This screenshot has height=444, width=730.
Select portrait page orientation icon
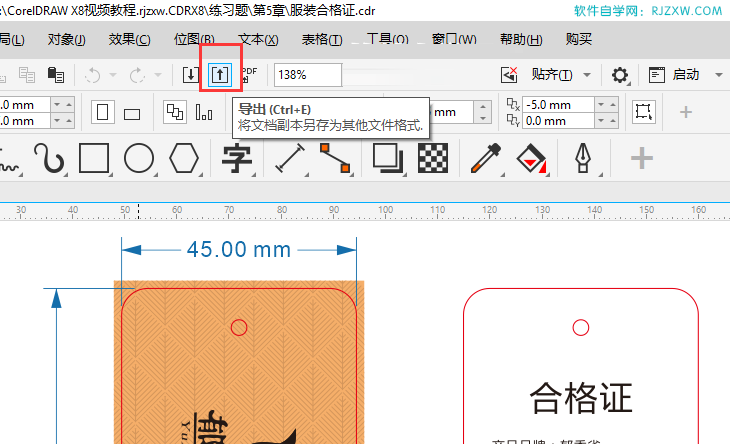103,113
